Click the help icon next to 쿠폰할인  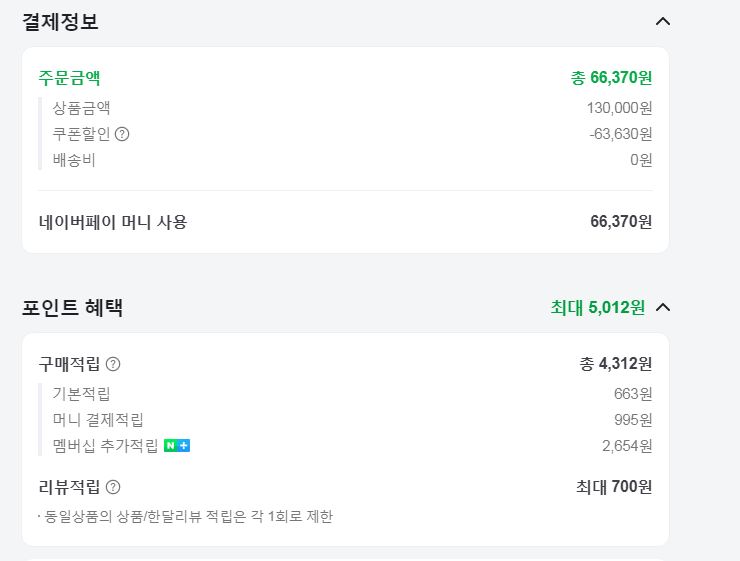click(x=122, y=134)
